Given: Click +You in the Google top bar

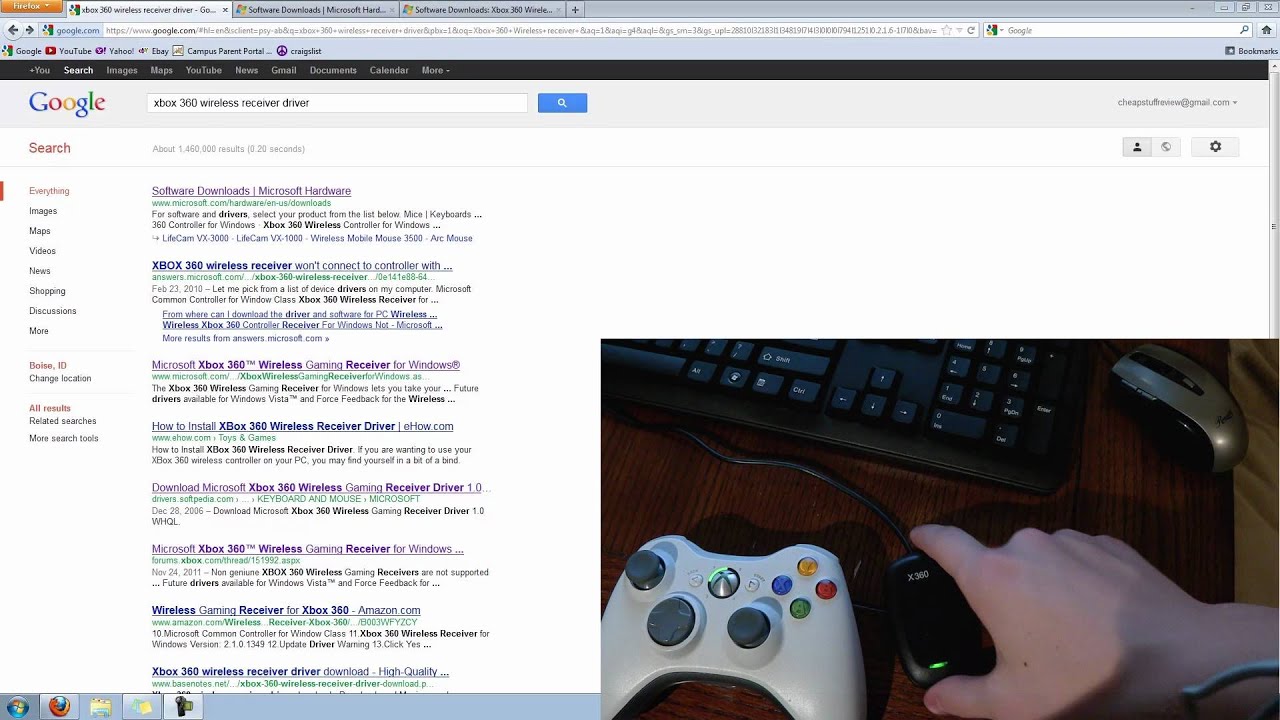Looking at the screenshot, I should 40,70.
